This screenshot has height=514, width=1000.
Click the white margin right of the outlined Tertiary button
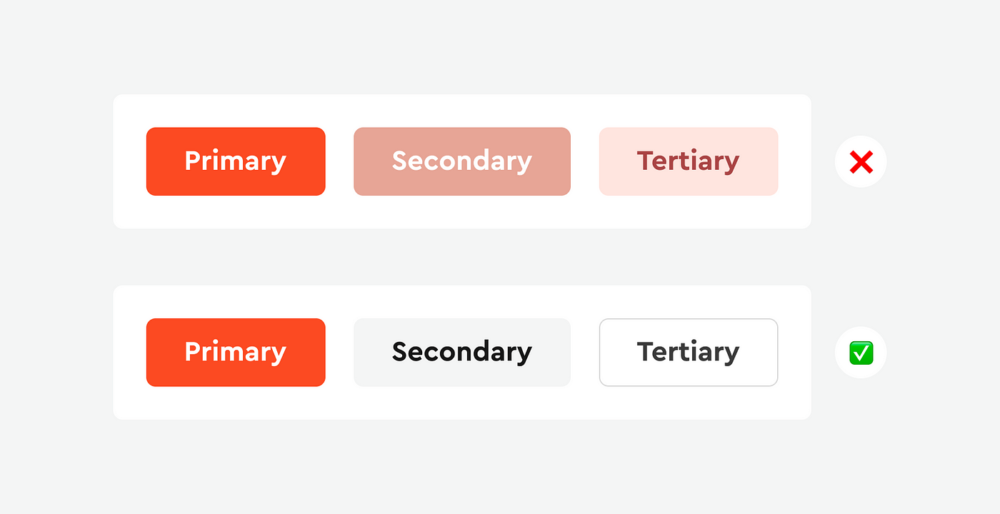point(794,352)
